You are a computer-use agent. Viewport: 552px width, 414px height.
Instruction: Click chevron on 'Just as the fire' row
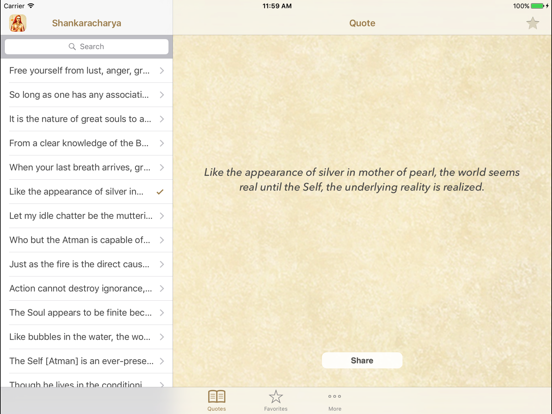pos(162,264)
